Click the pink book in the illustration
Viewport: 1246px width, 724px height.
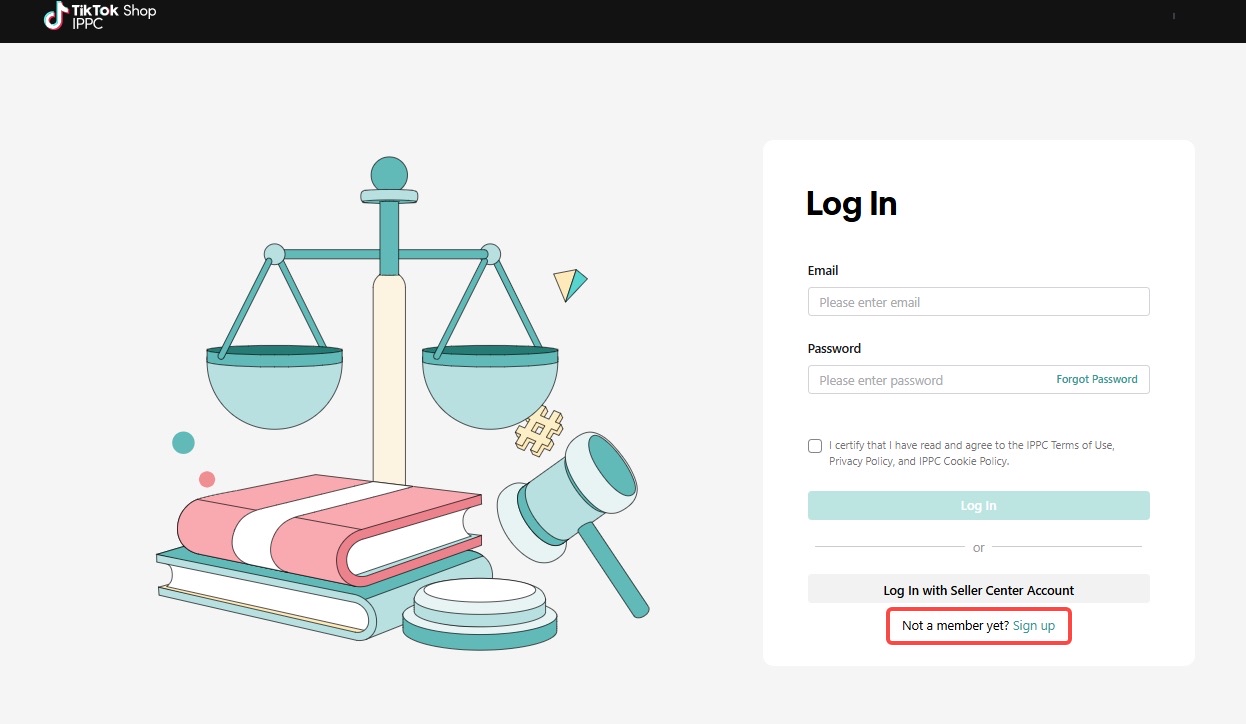[330, 527]
